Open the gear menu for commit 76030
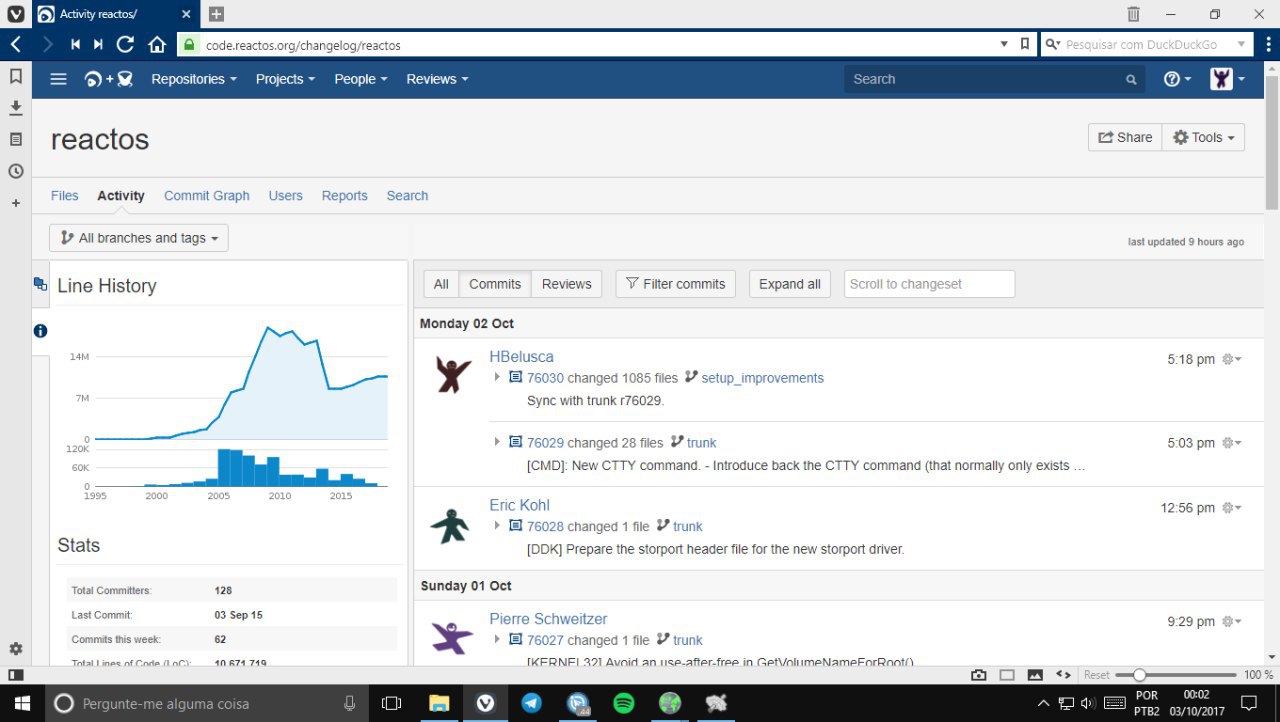 1232,359
